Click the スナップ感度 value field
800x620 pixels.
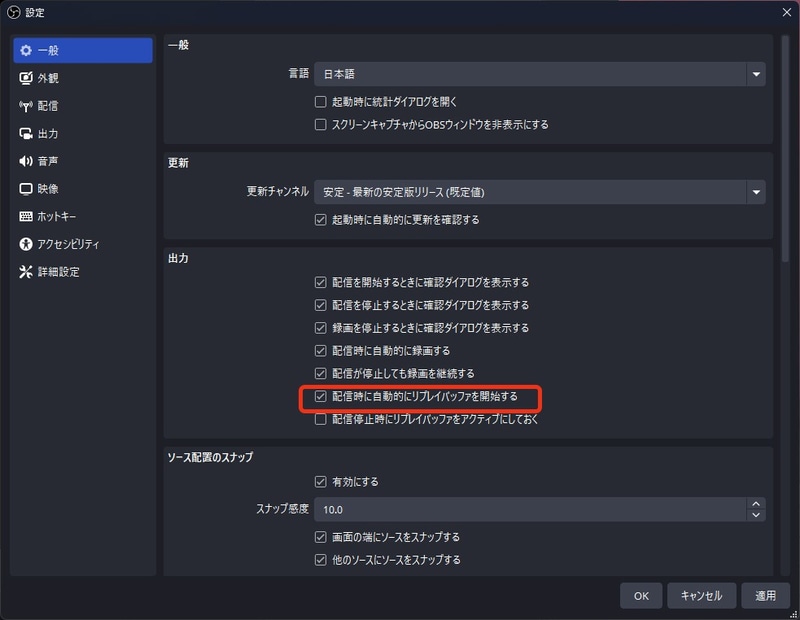(530, 509)
